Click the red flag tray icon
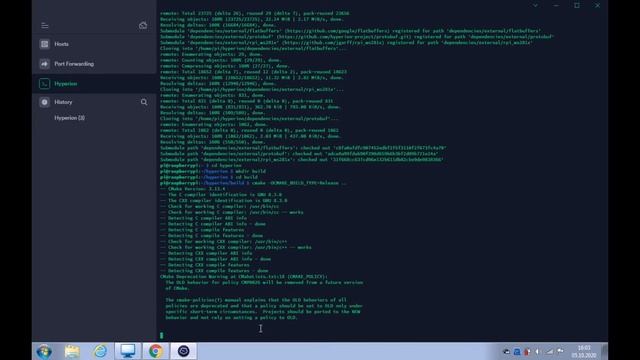This screenshot has height=360, width=640. [527, 351]
